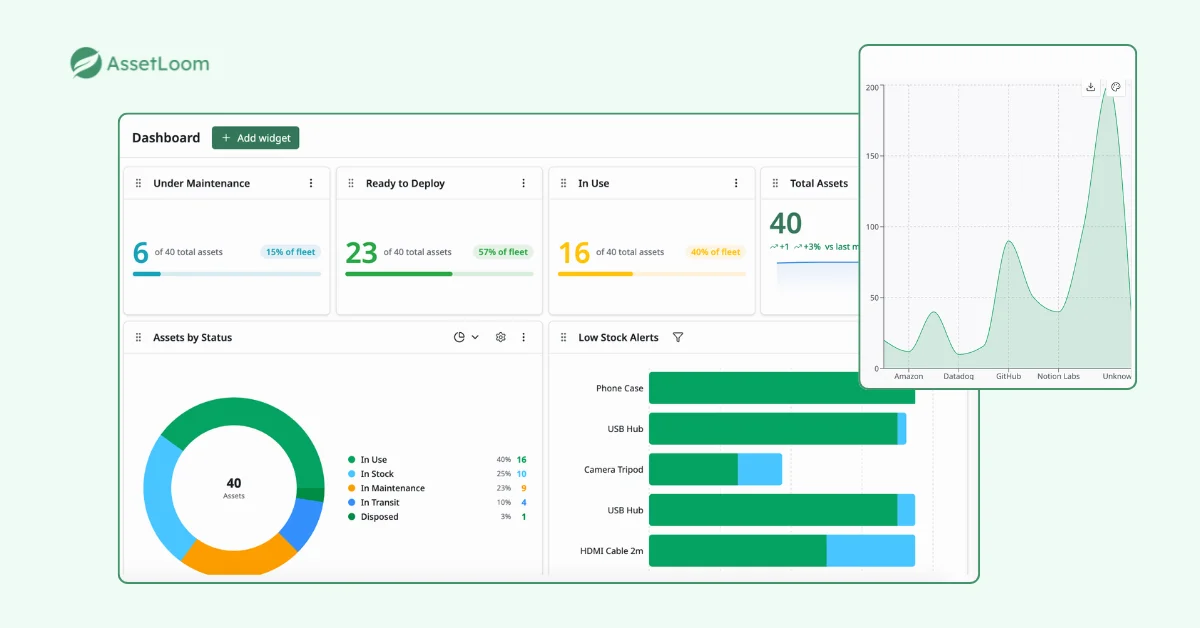Open the In Use card kebab menu

point(736,183)
